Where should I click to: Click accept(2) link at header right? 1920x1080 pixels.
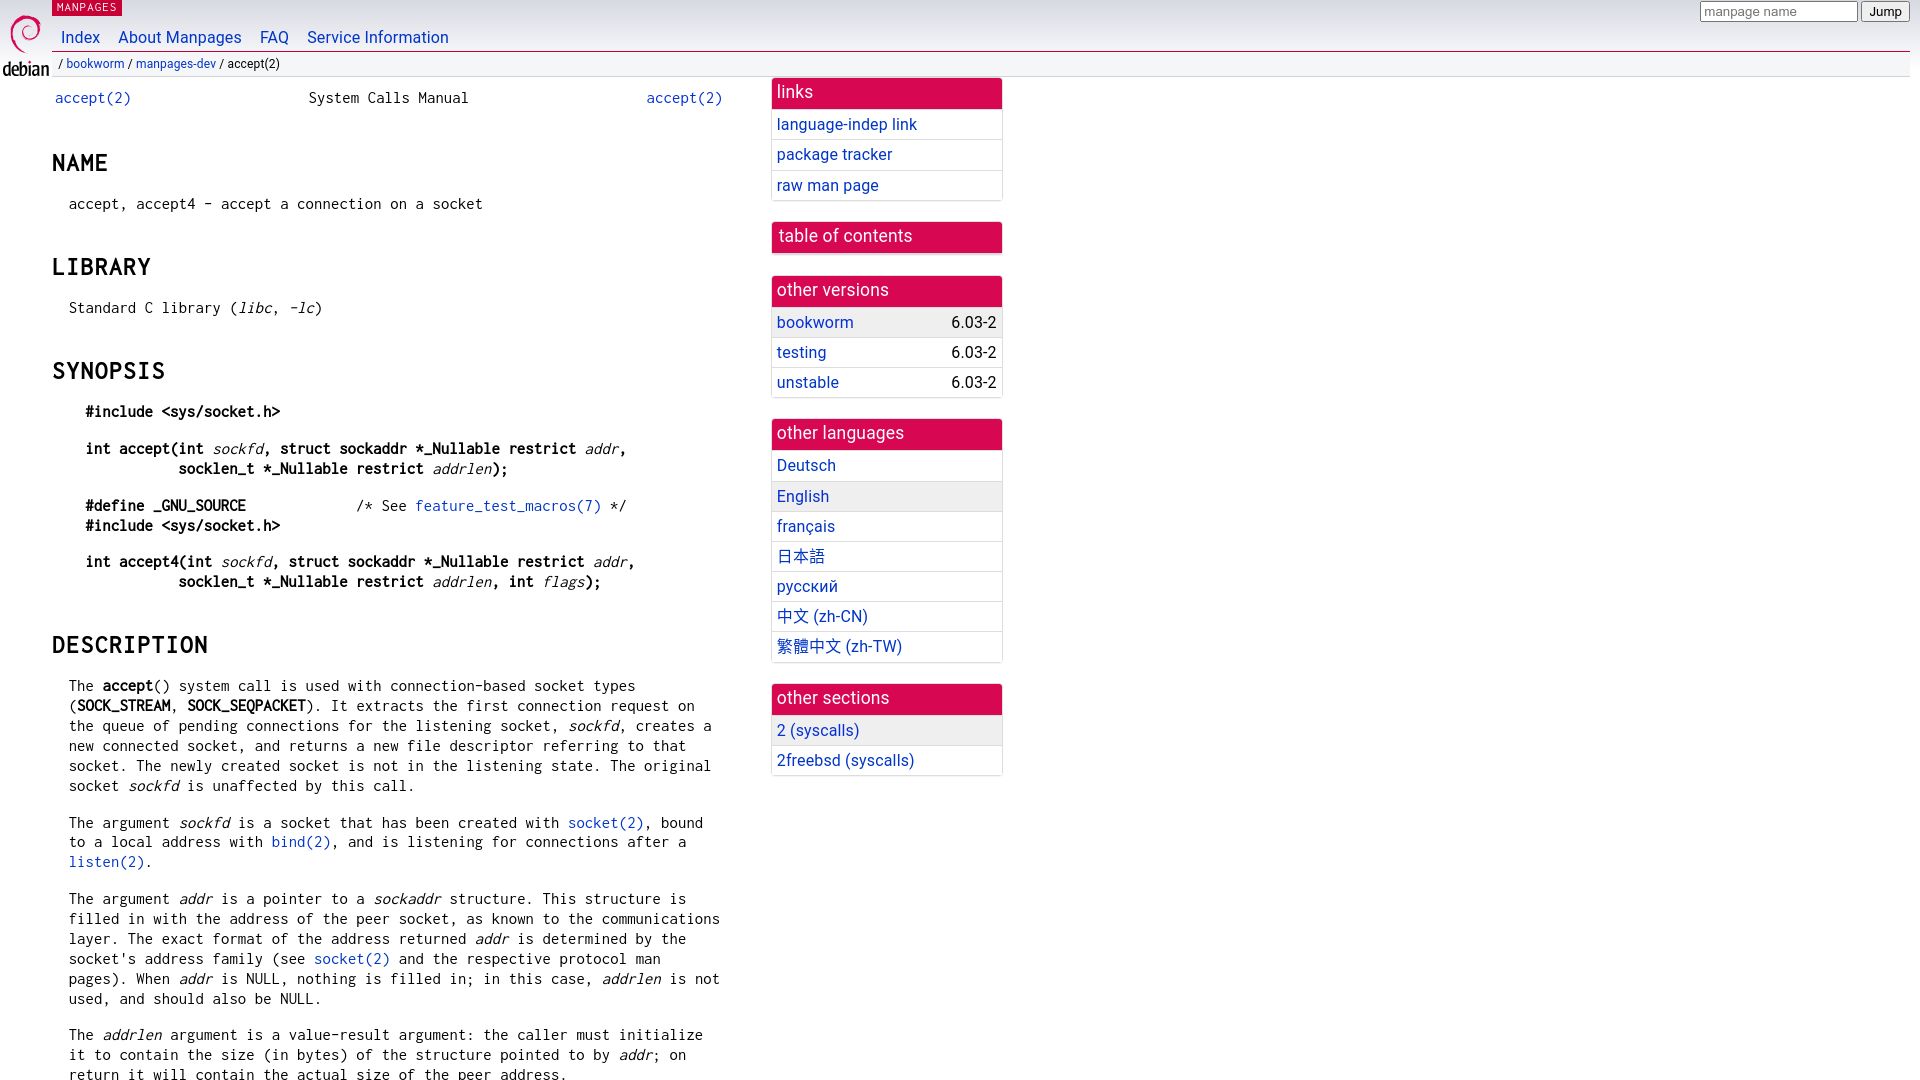pos(684,98)
